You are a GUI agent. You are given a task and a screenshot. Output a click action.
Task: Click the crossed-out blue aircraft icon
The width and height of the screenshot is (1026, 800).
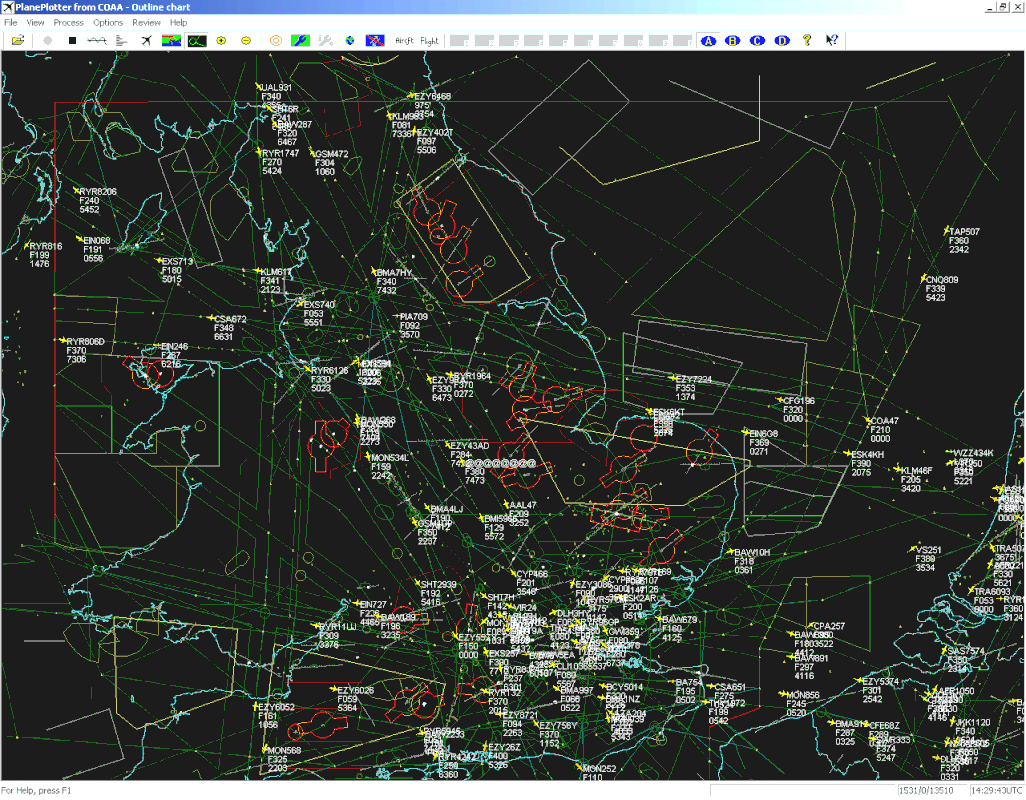pyautogui.click(x=375, y=41)
